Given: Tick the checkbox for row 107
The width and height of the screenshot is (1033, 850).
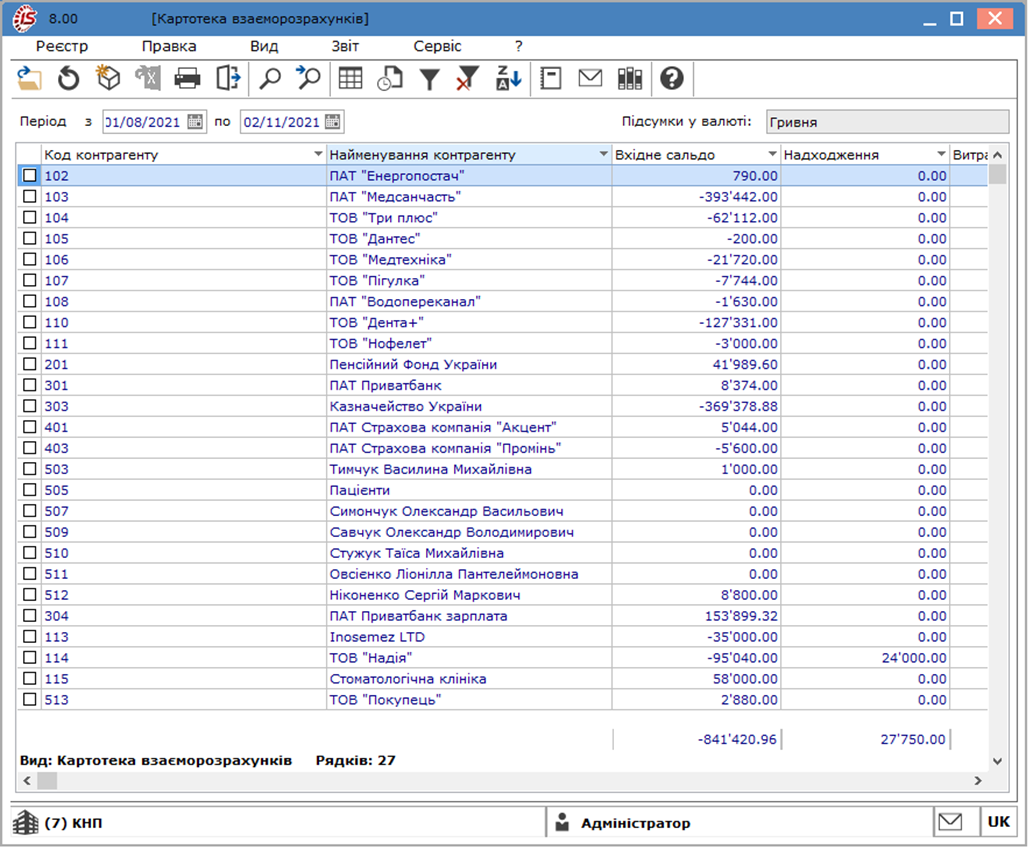Looking at the screenshot, I should tap(30, 280).
